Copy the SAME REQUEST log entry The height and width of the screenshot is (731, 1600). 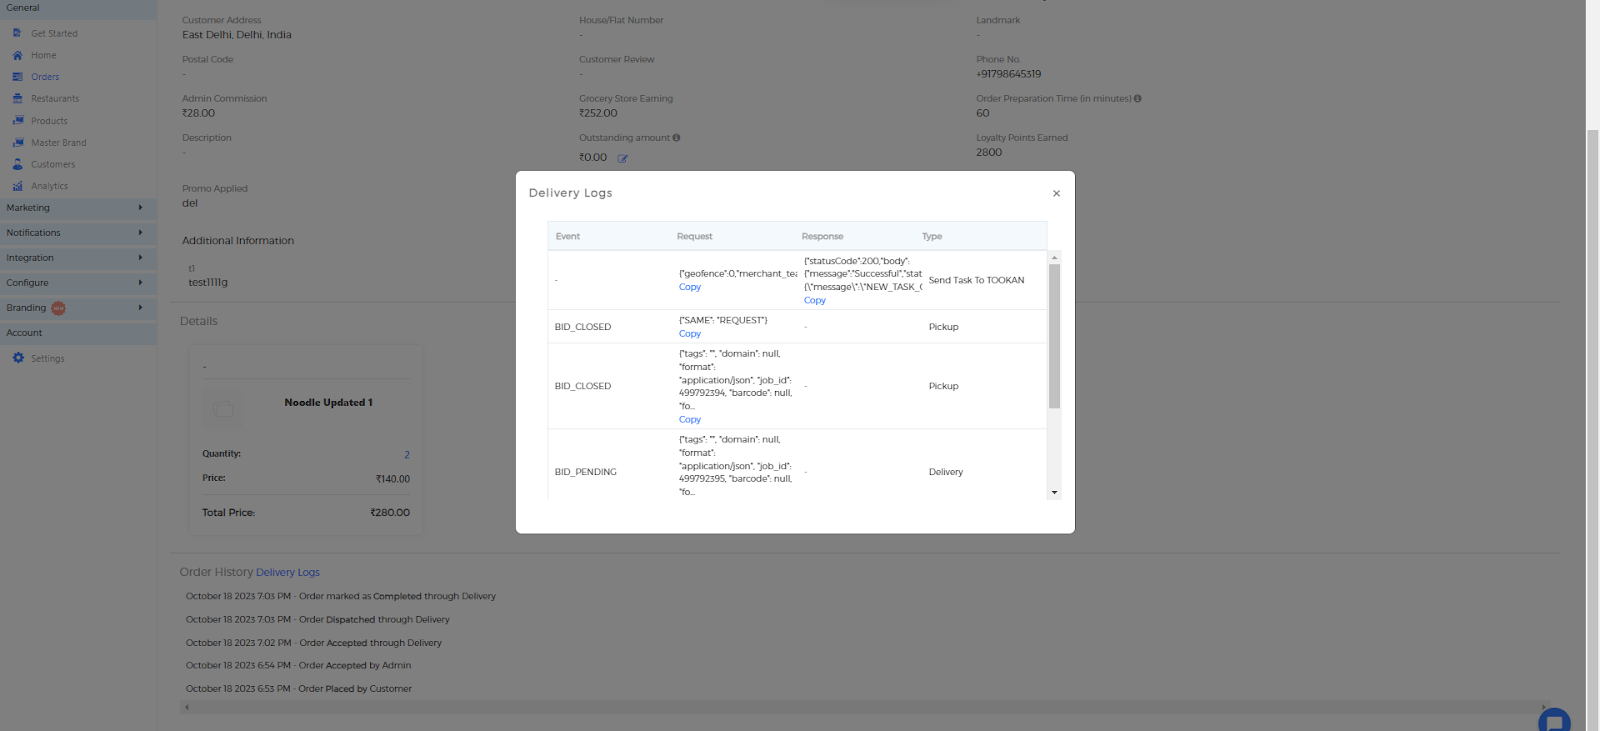[690, 334]
